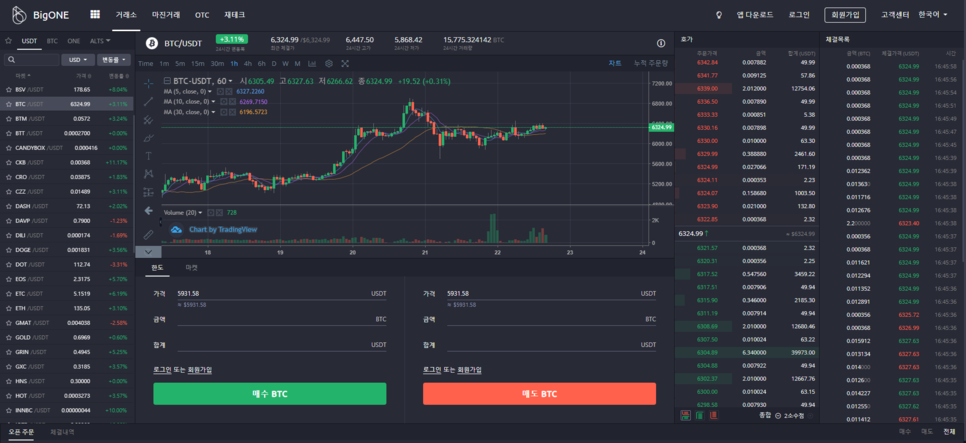Open the USD currency dropdown

[77, 60]
